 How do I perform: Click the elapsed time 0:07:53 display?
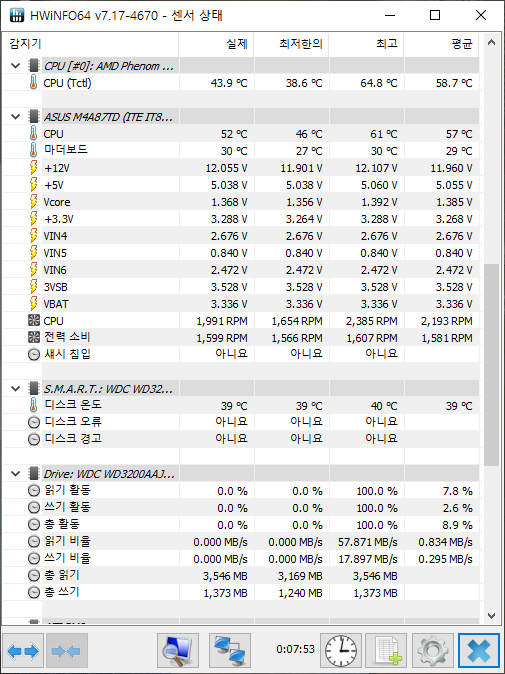295,649
